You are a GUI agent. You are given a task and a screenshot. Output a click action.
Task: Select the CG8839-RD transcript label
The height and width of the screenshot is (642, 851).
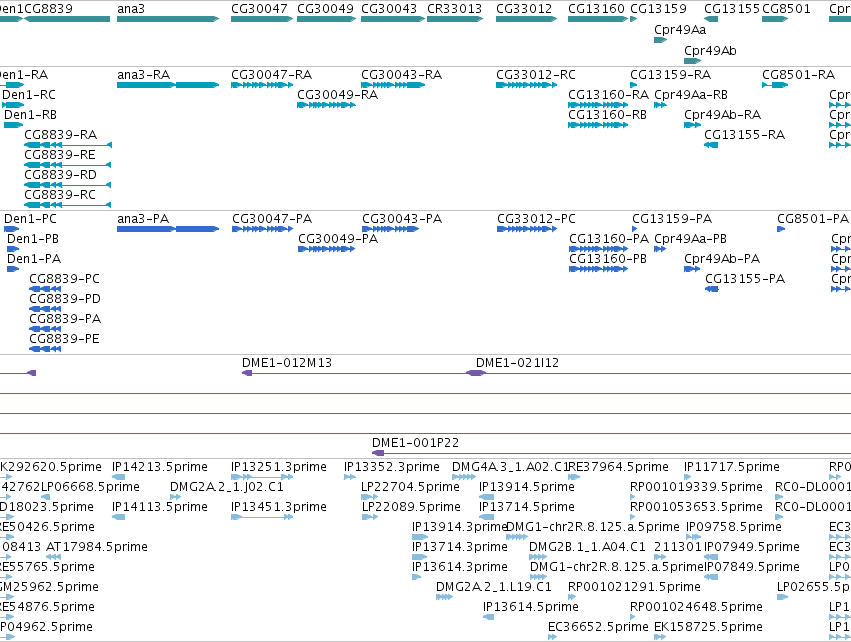coord(60,175)
